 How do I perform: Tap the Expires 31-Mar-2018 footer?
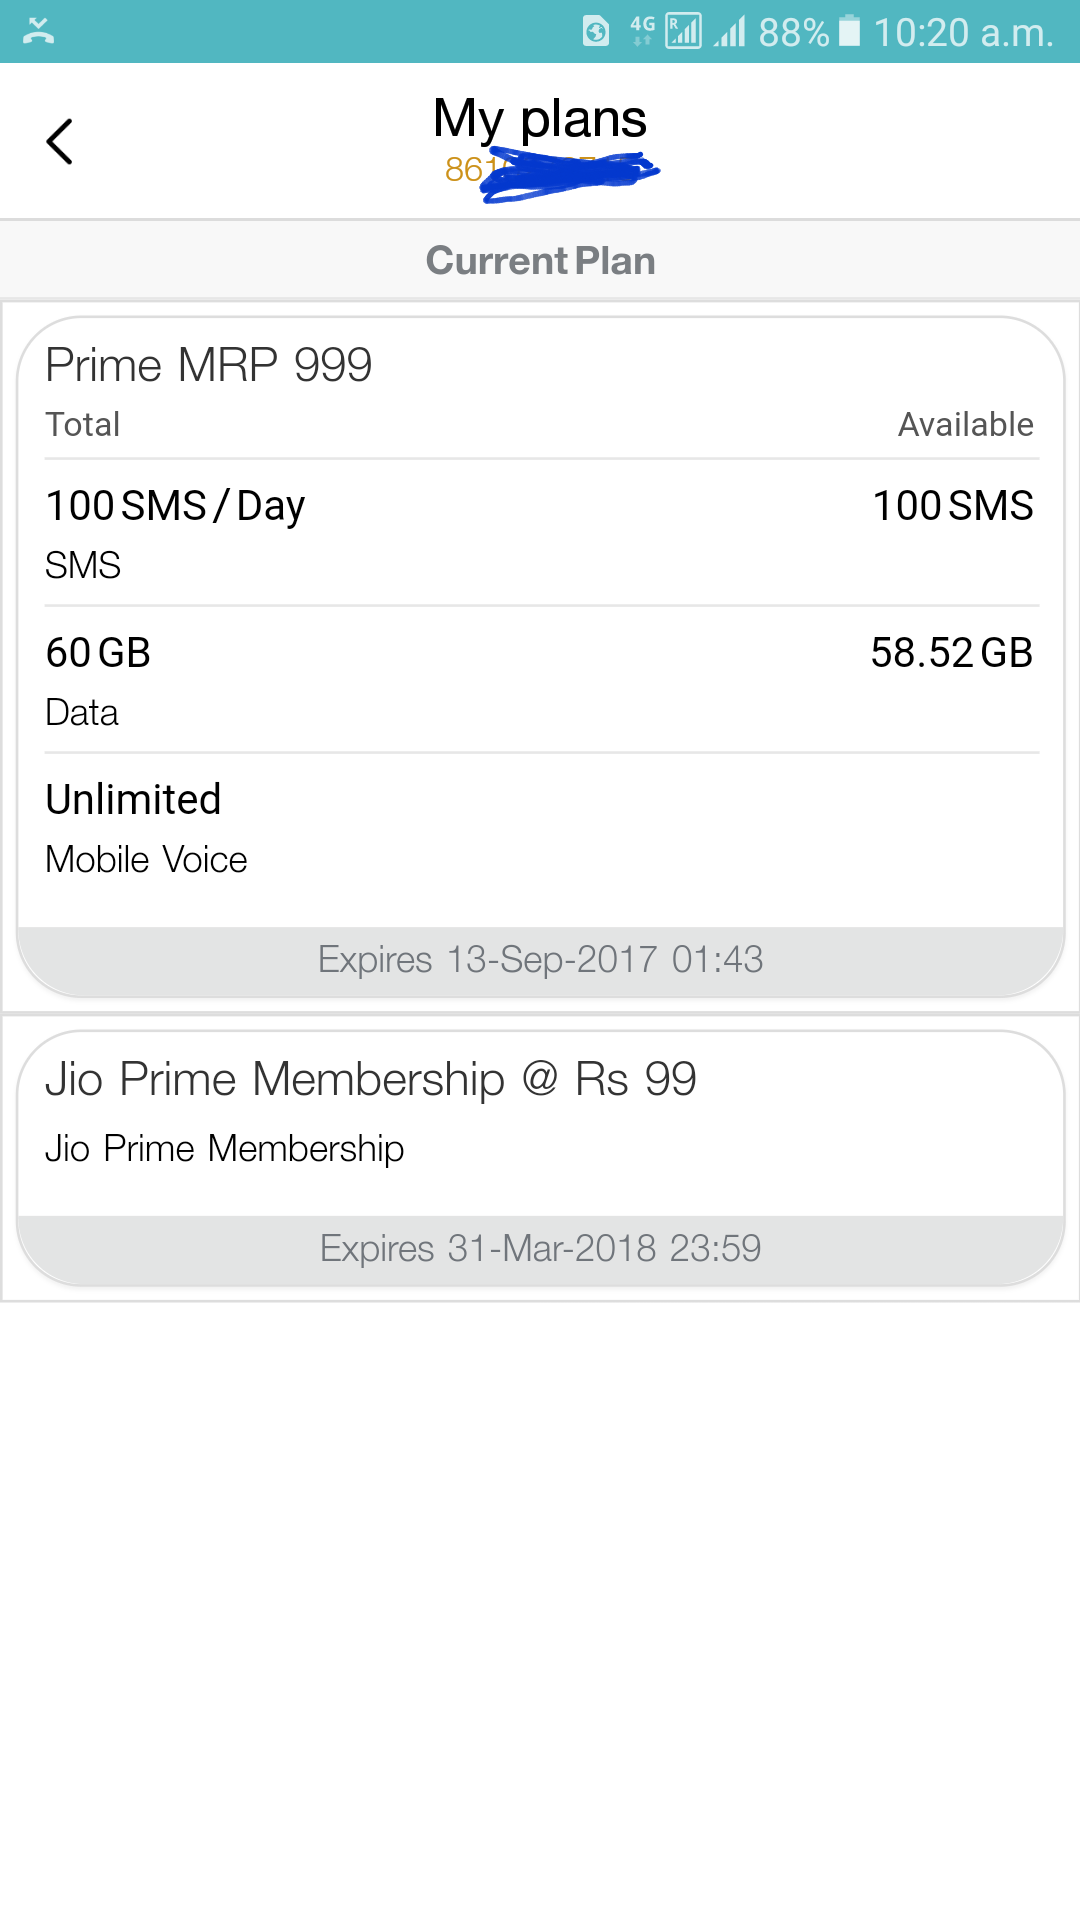tap(540, 1249)
